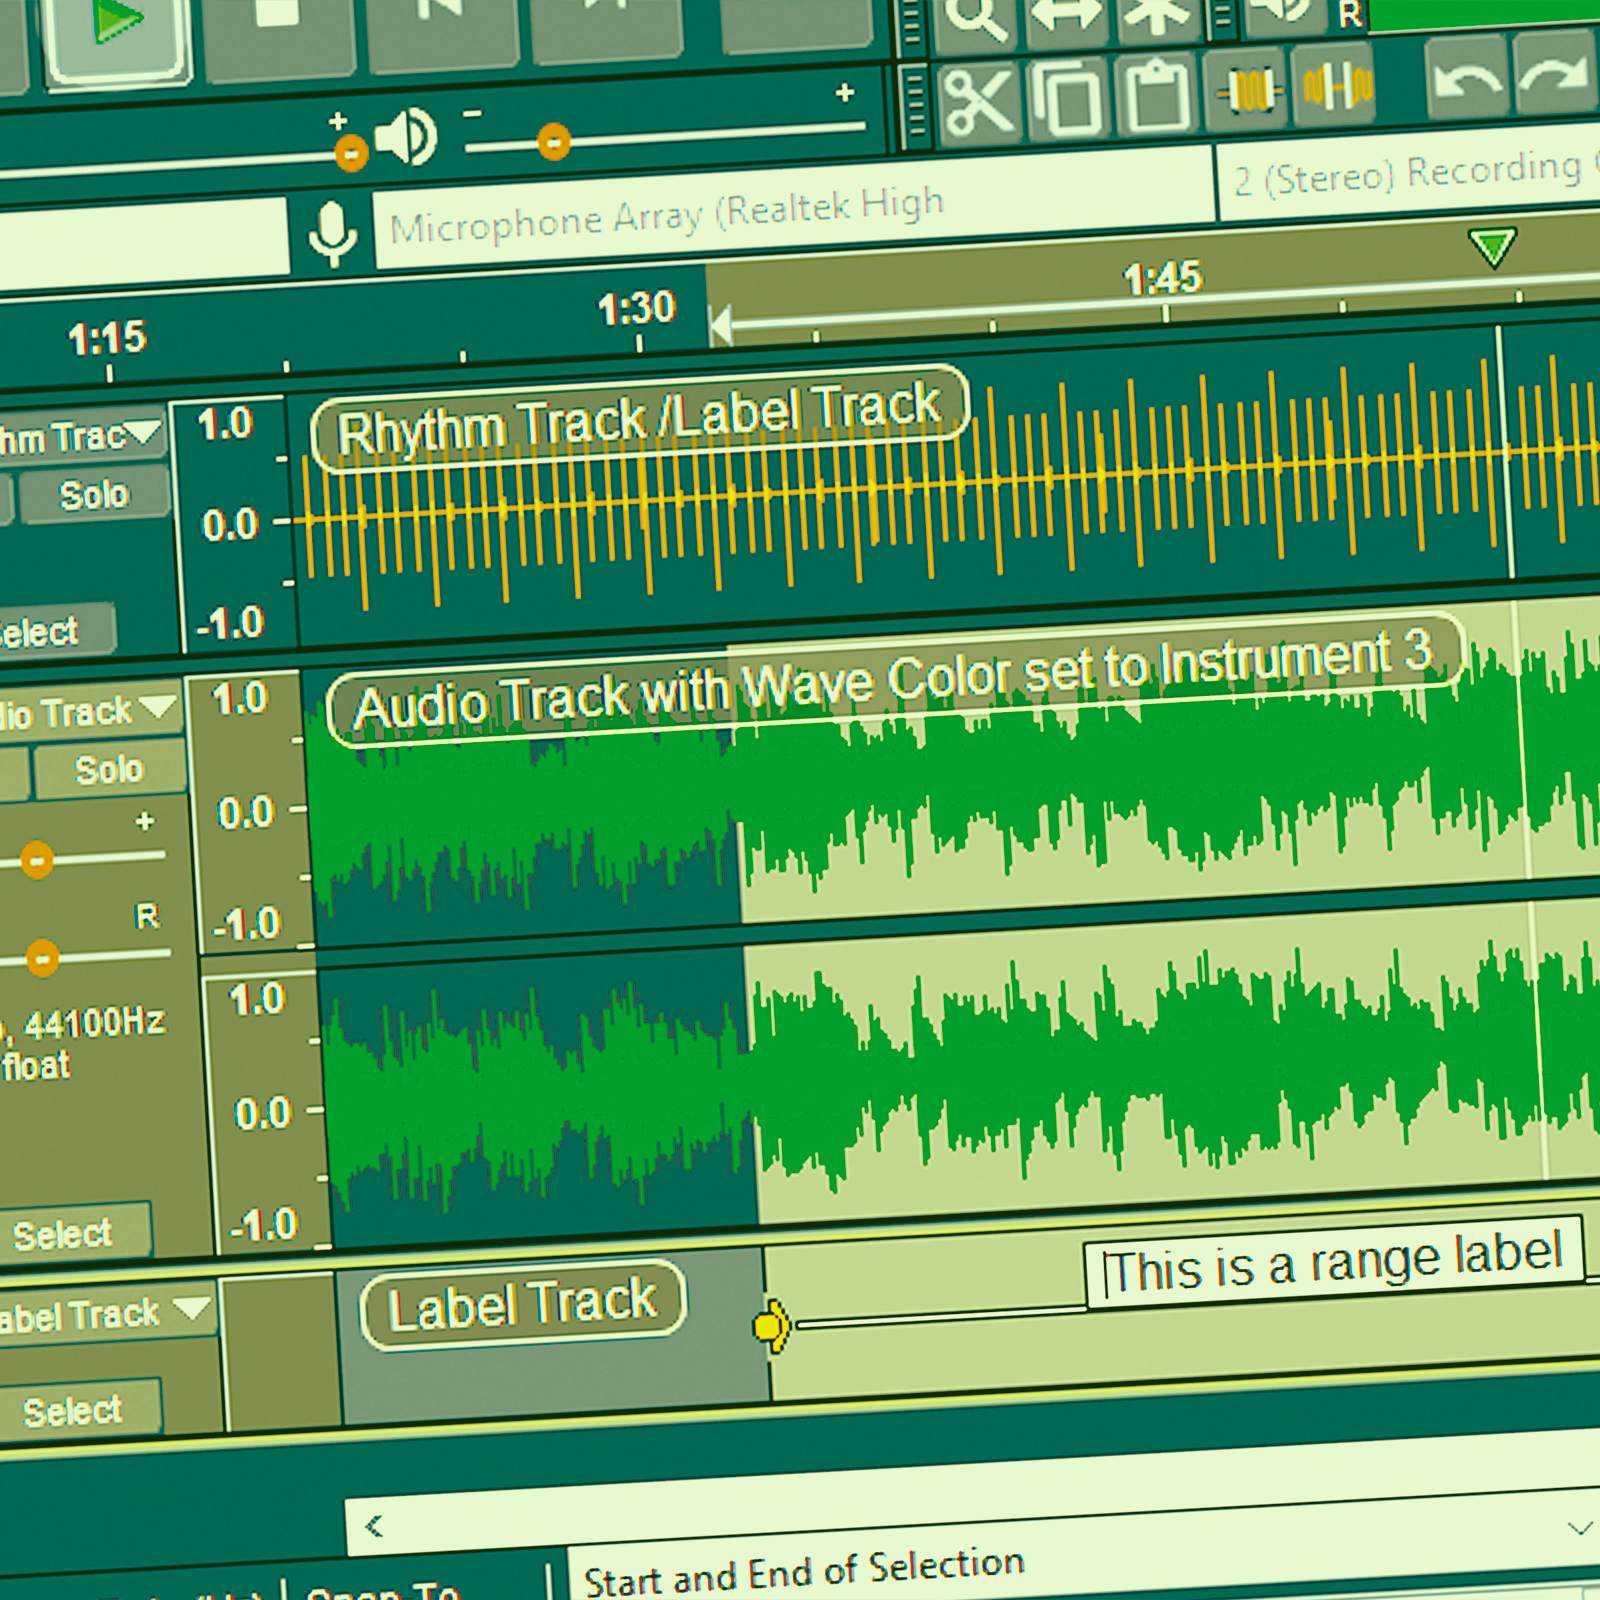This screenshot has width=1600, height=1600.
Task: Click the 'float' sample format text
Action: pos(36,1066)
